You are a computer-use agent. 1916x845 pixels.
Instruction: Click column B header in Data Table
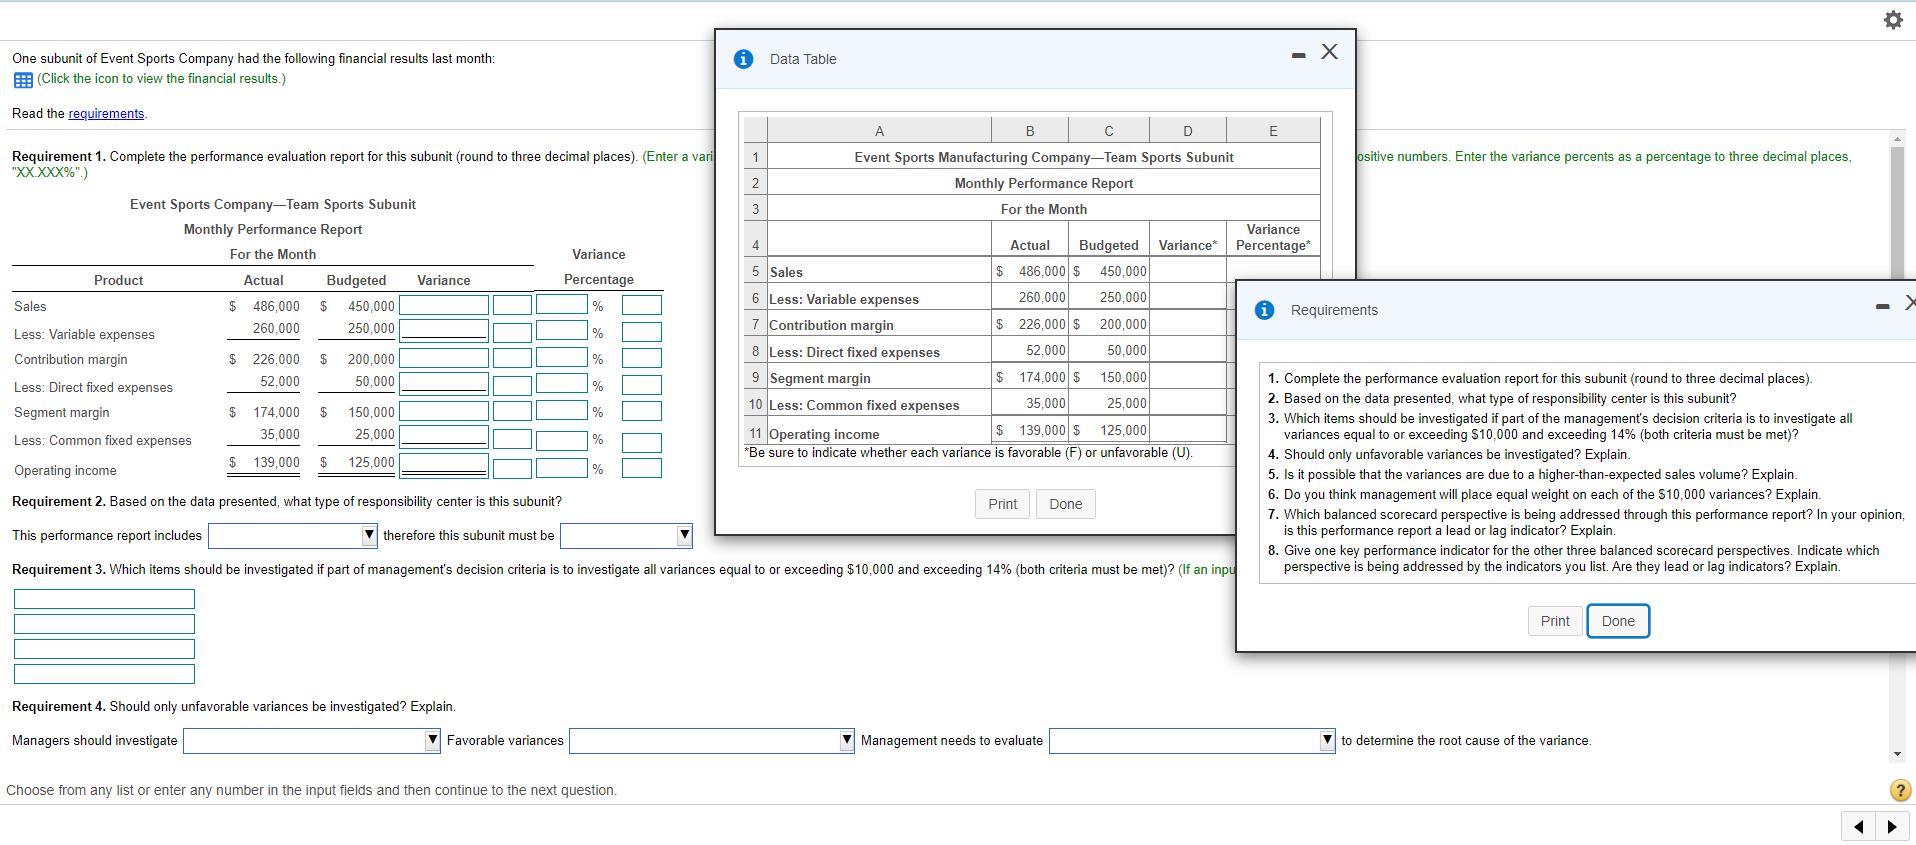(1030, 130)
